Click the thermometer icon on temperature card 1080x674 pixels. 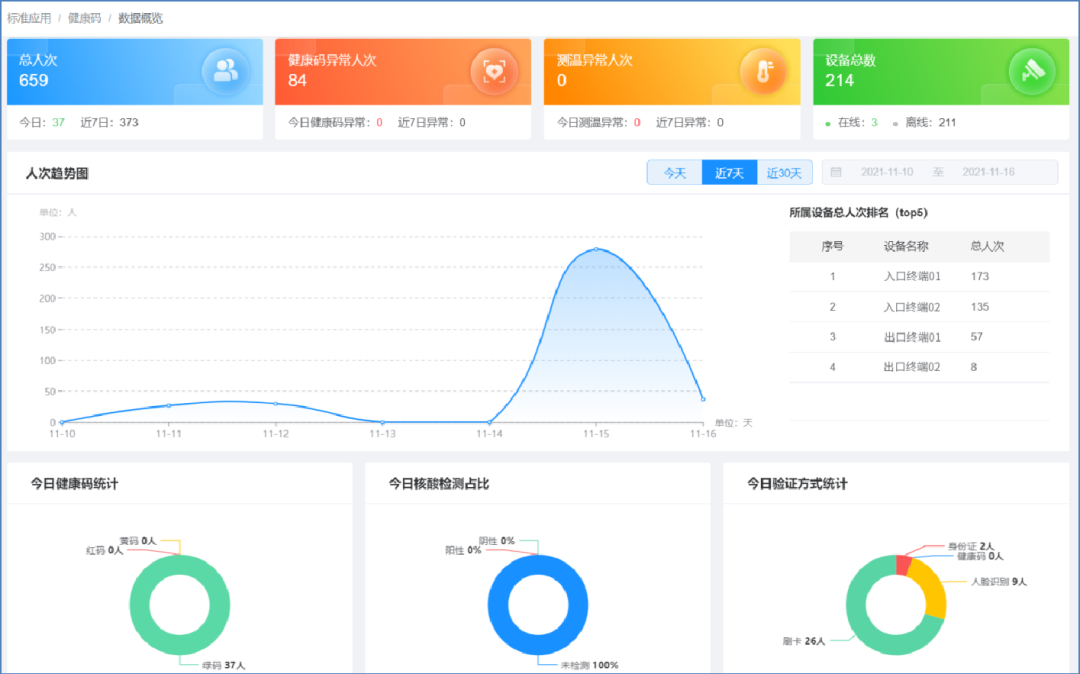coord(763,70)
